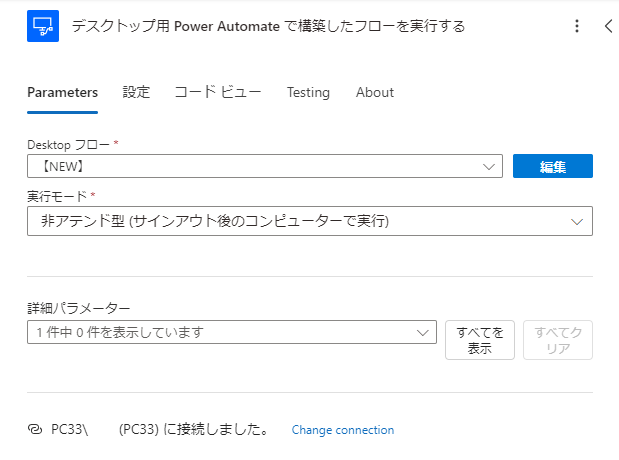Open the 設定 tab
Image resolution: width=619 pixels, height=460 pixels.
click(136, 92)
